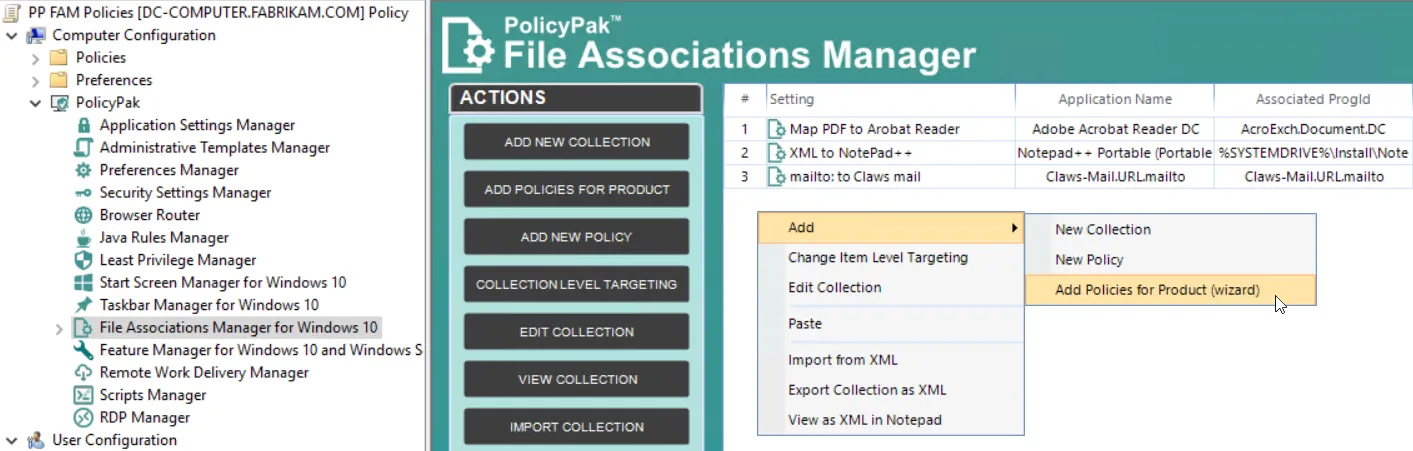The height and width of the screenshot is (451, 1413).
Task: Select View as XML in Notepad
Action: 890,420
